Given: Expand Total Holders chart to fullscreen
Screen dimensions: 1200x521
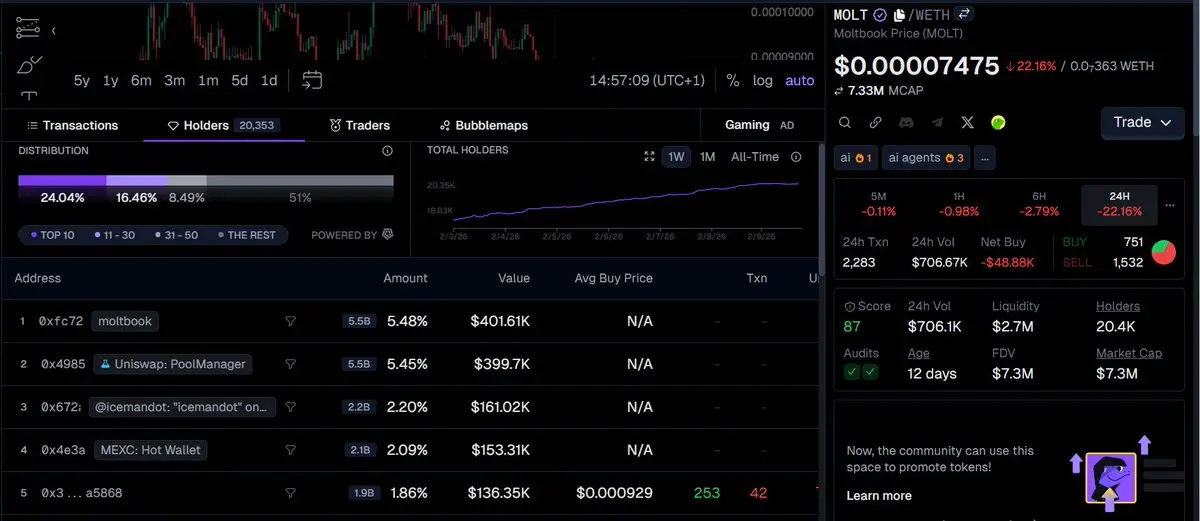Looking at the screenshot, I should coord(649,157).
